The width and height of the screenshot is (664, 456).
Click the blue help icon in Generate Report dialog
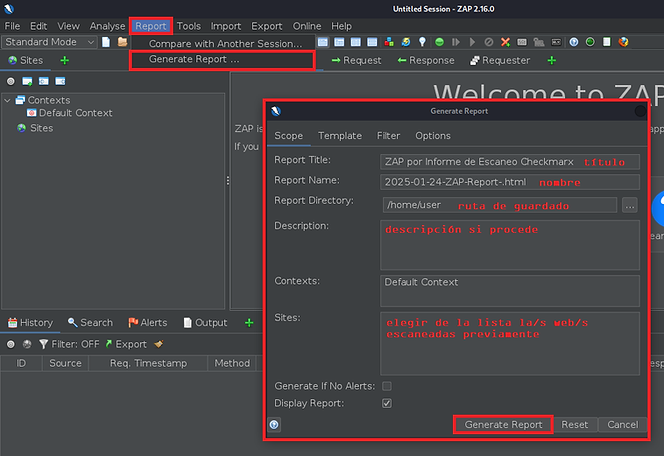click(x=274, y=424)
